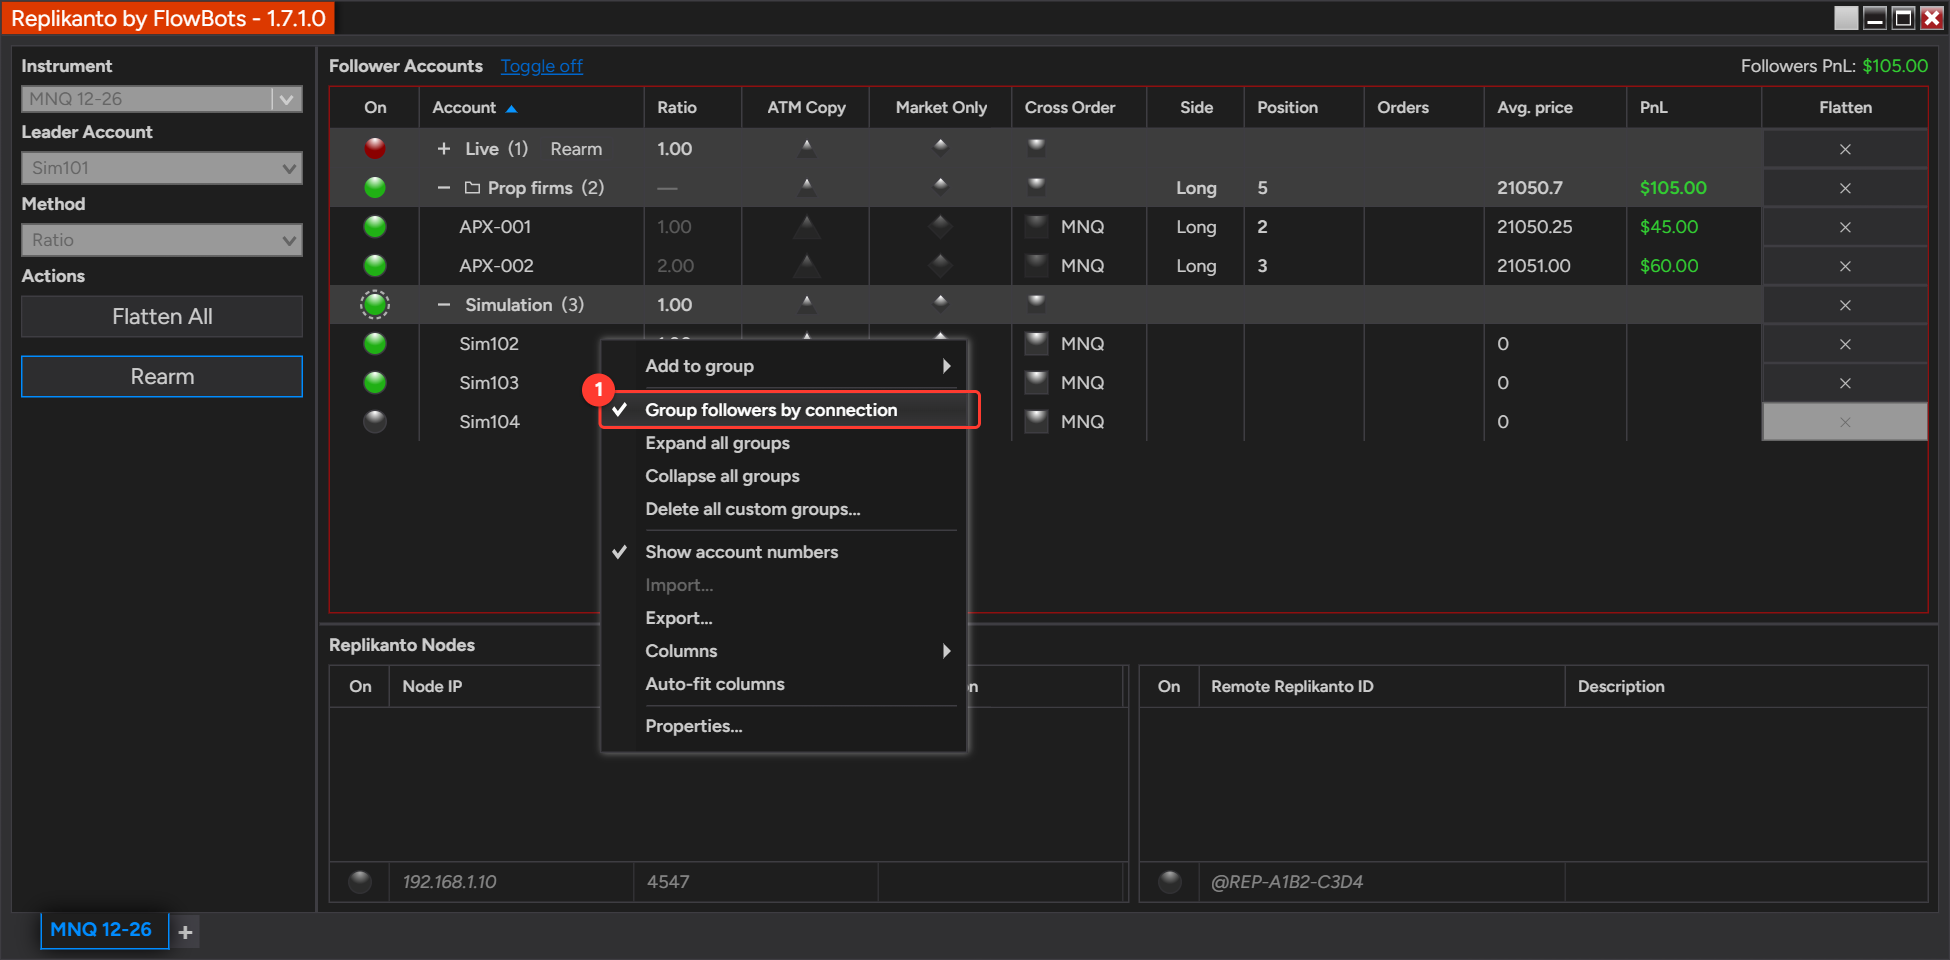This screenshot has height=960, width=1950.
Task: Flatten the Simulation group via X icon
Action: point(1845,305)
